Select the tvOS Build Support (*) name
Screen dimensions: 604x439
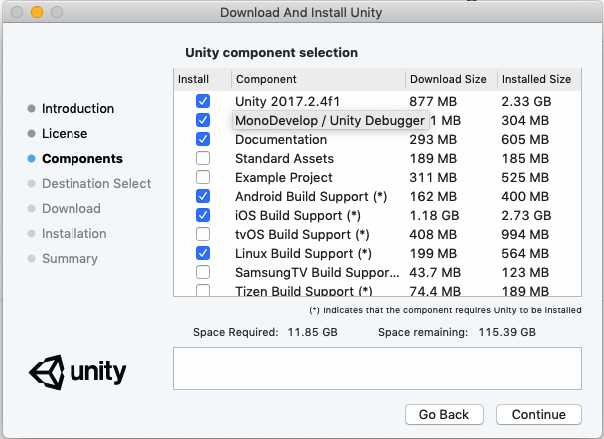pos(302,235)
